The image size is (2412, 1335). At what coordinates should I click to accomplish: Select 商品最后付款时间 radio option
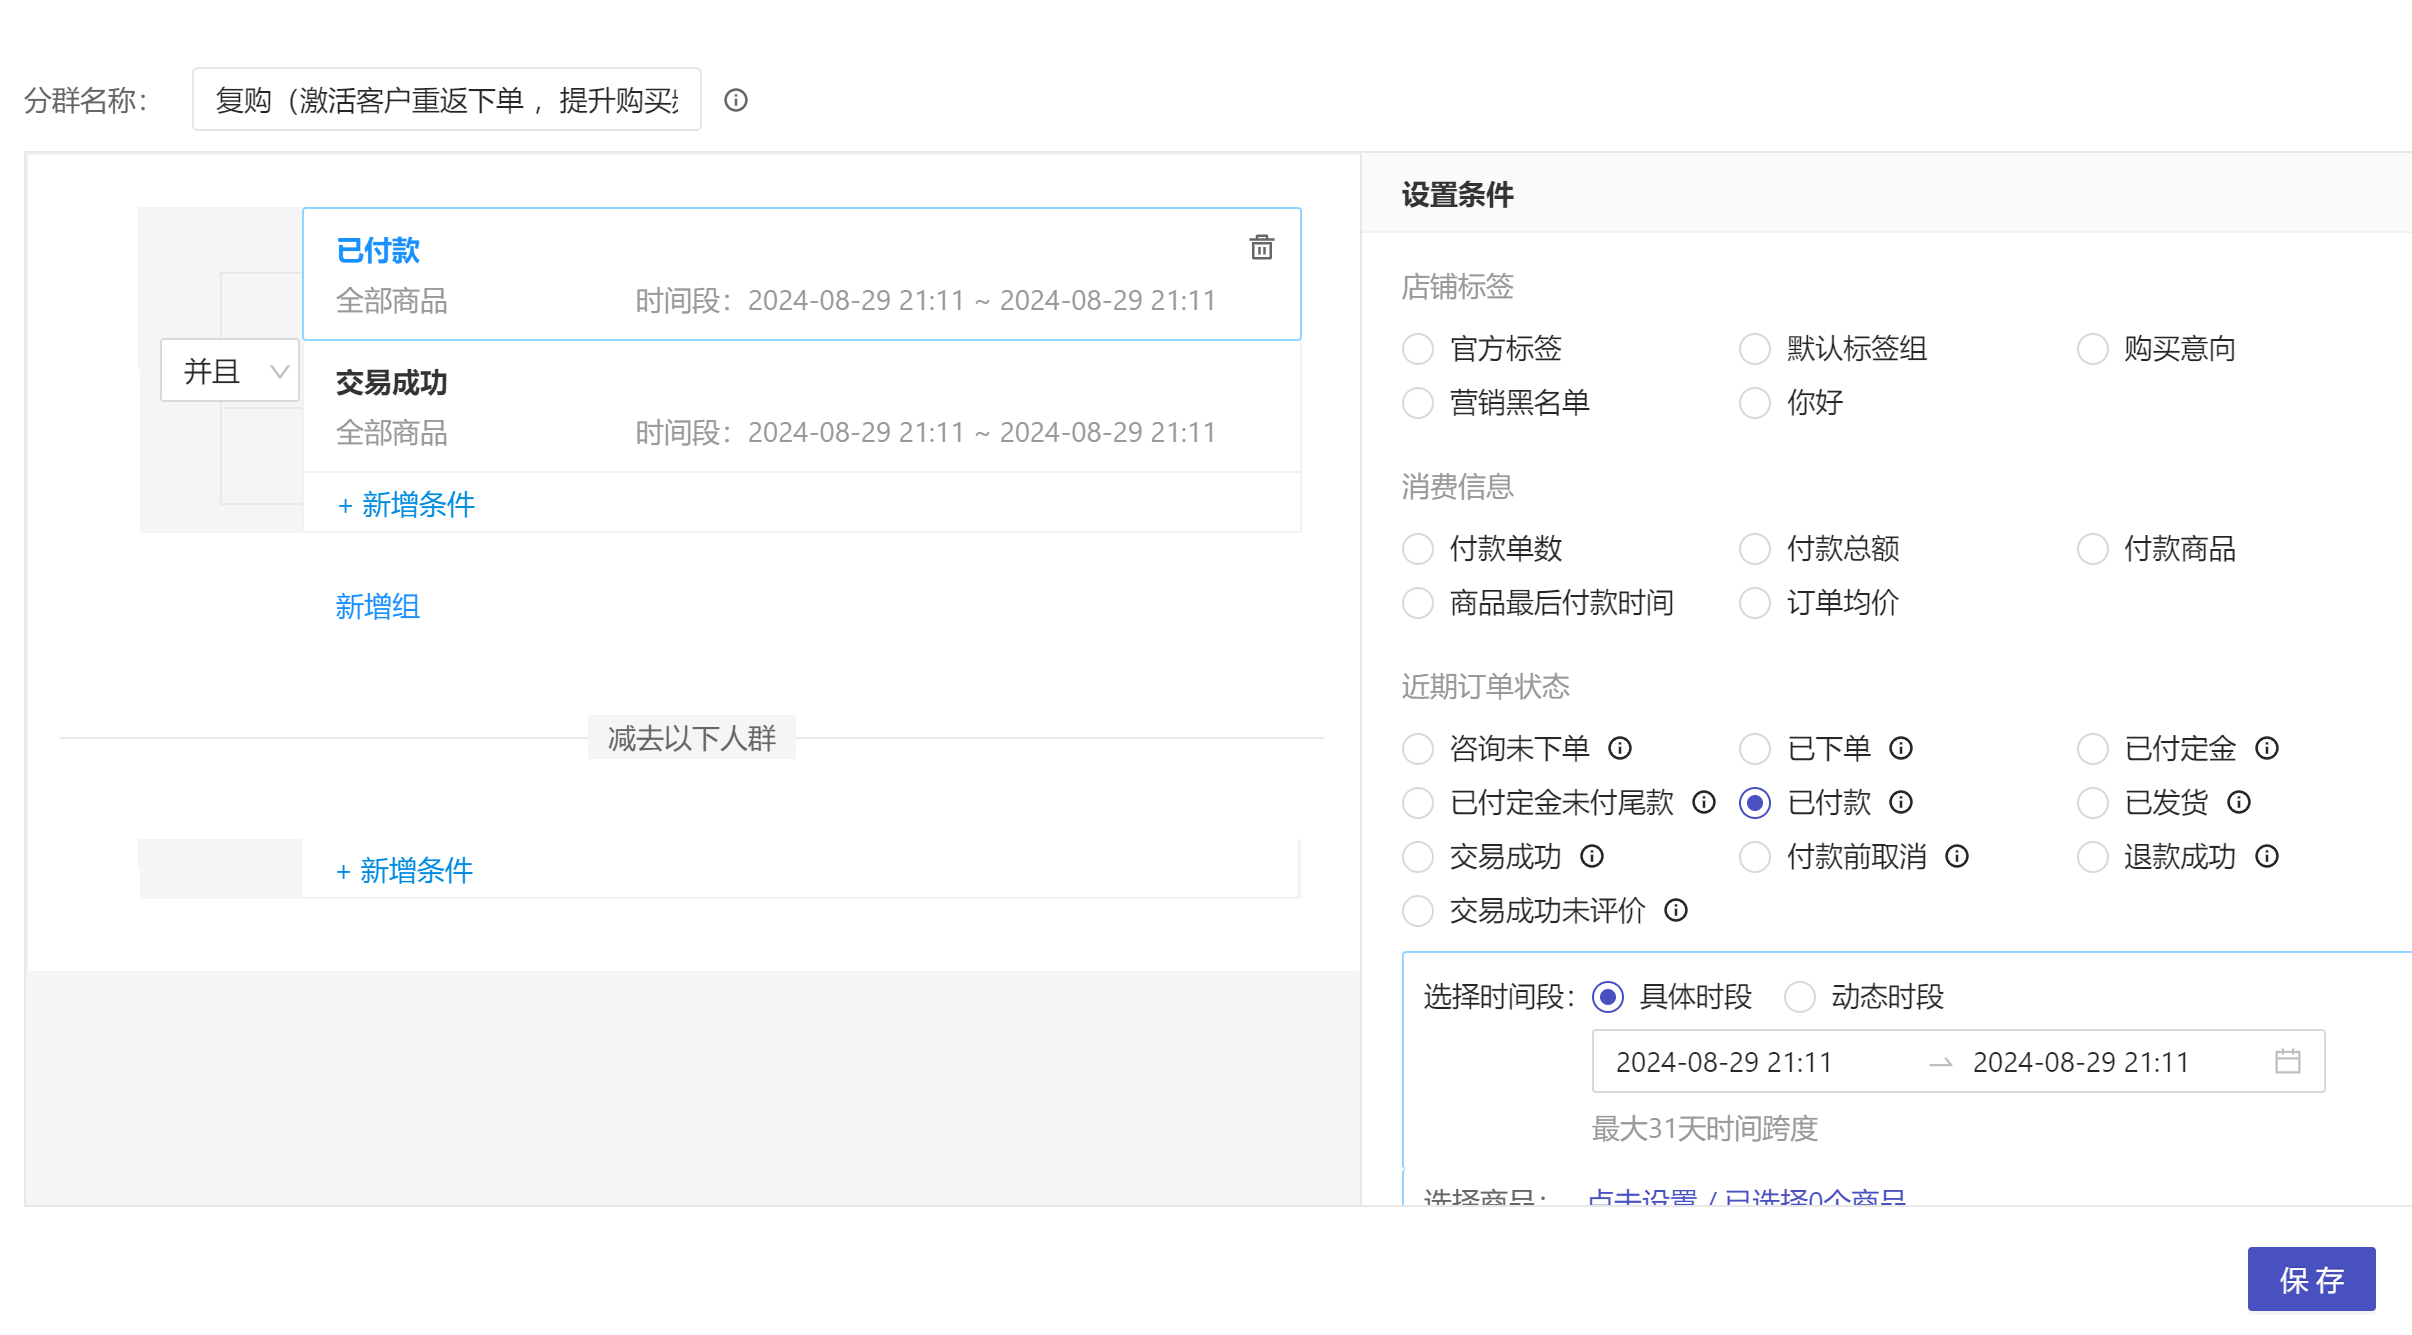(1417, 603)
